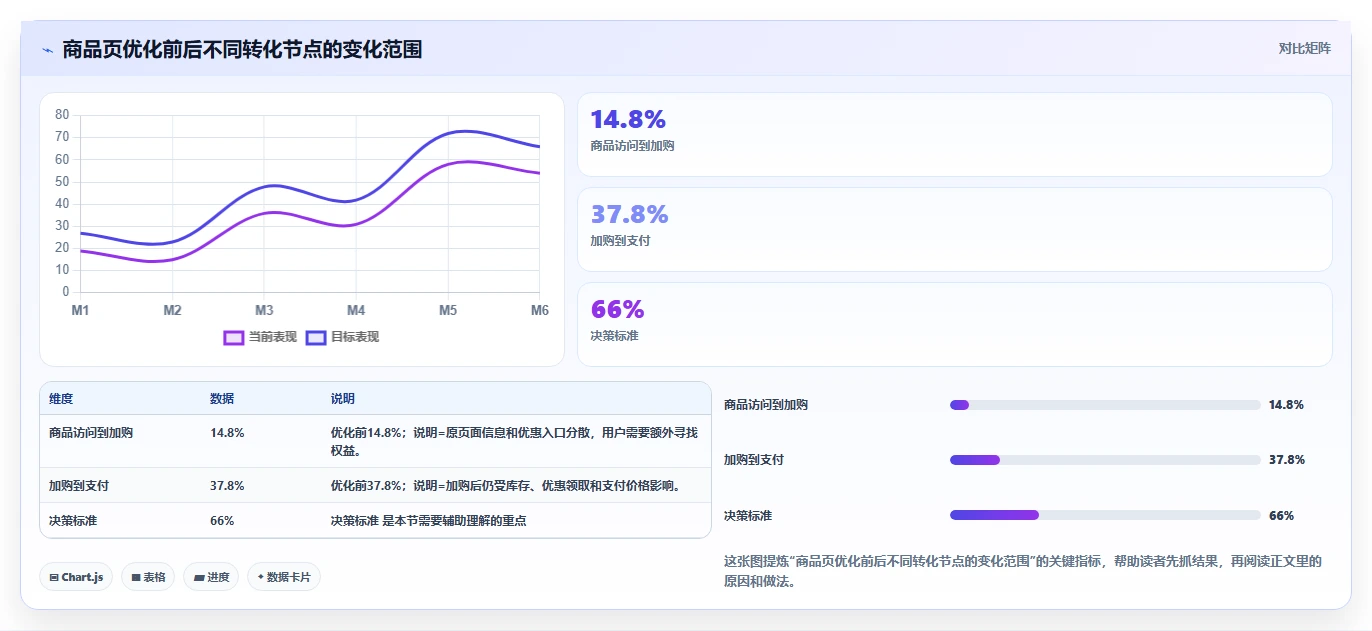Toggle the 当前表现 legend swatch

point(233,337)
